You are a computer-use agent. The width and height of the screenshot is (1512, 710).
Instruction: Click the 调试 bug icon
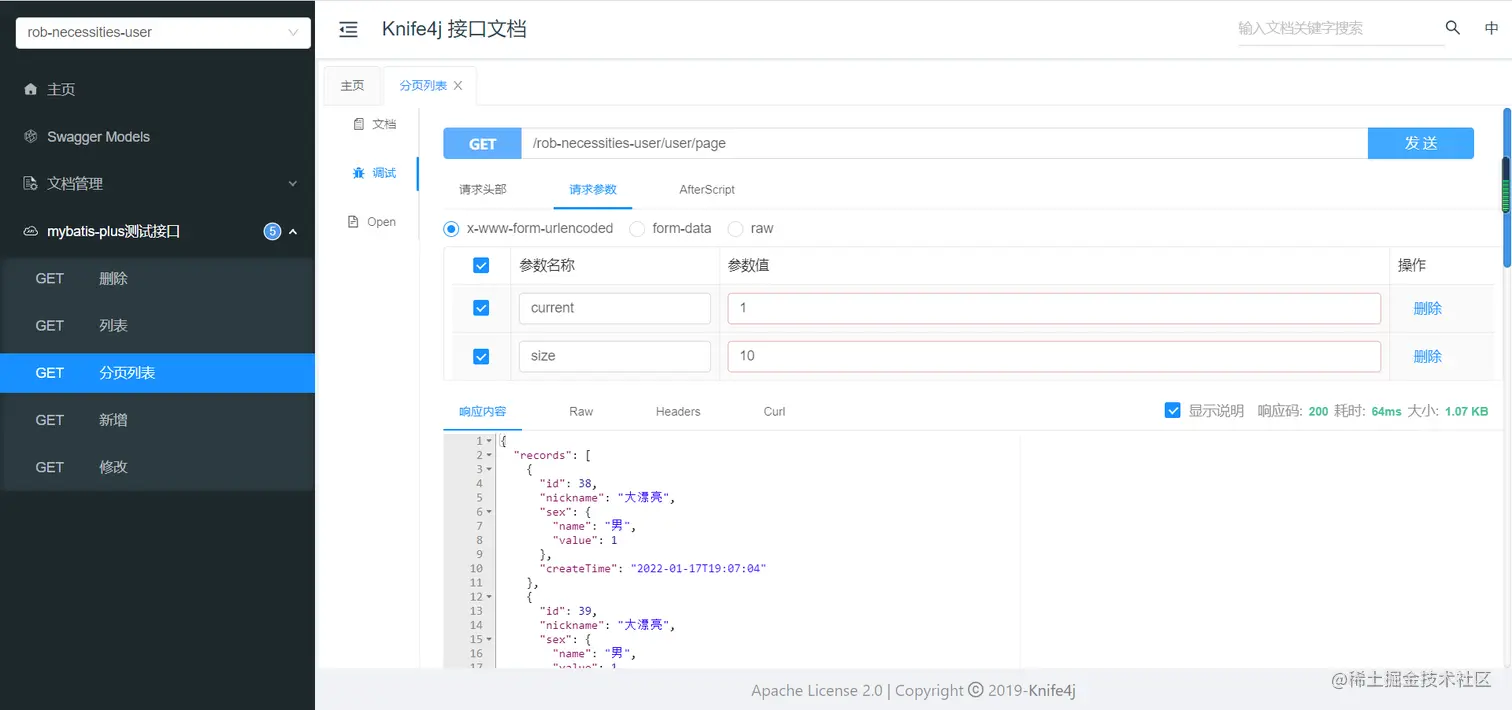(x=359, y=173)
